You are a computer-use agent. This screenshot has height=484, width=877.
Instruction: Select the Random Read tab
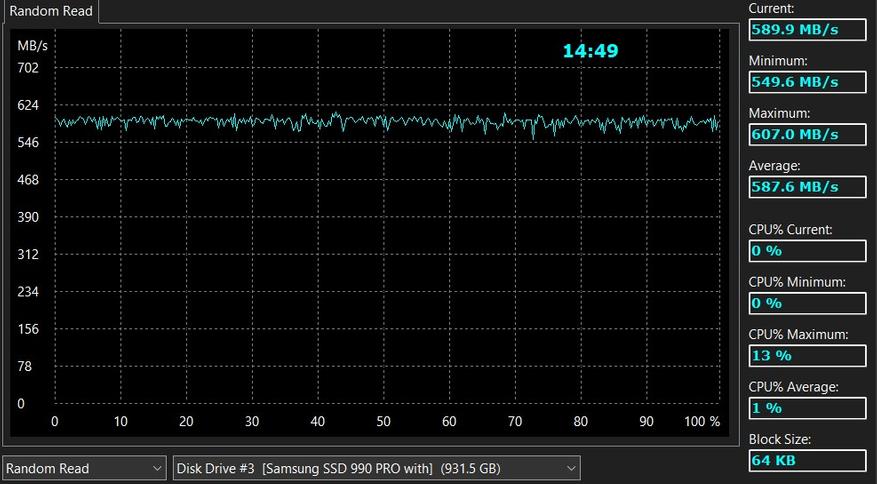pos(51,11)
